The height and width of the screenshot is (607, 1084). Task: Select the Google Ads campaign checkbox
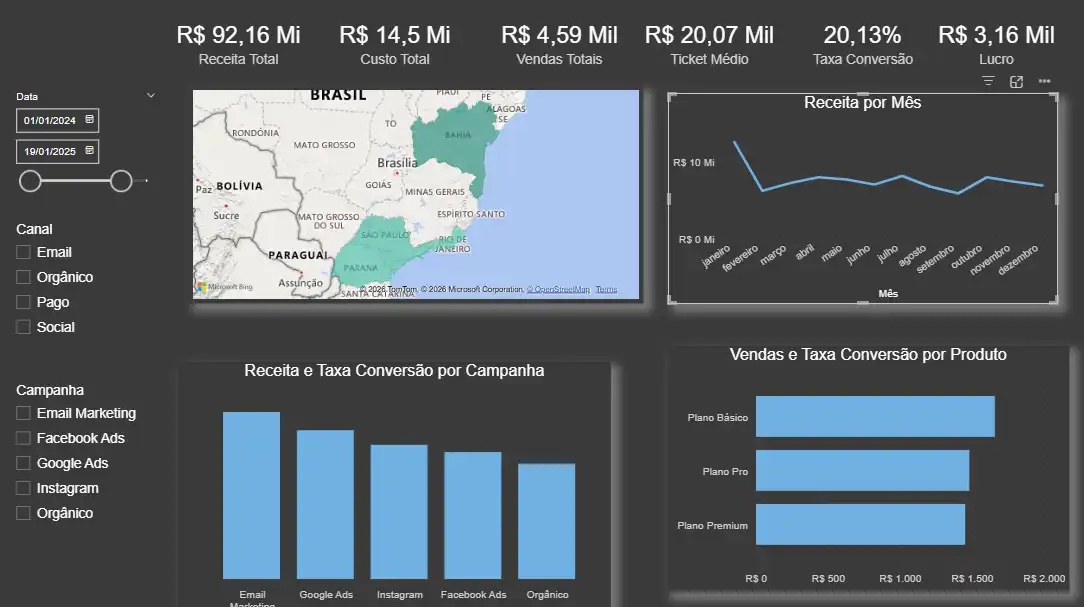pos(24,463)
